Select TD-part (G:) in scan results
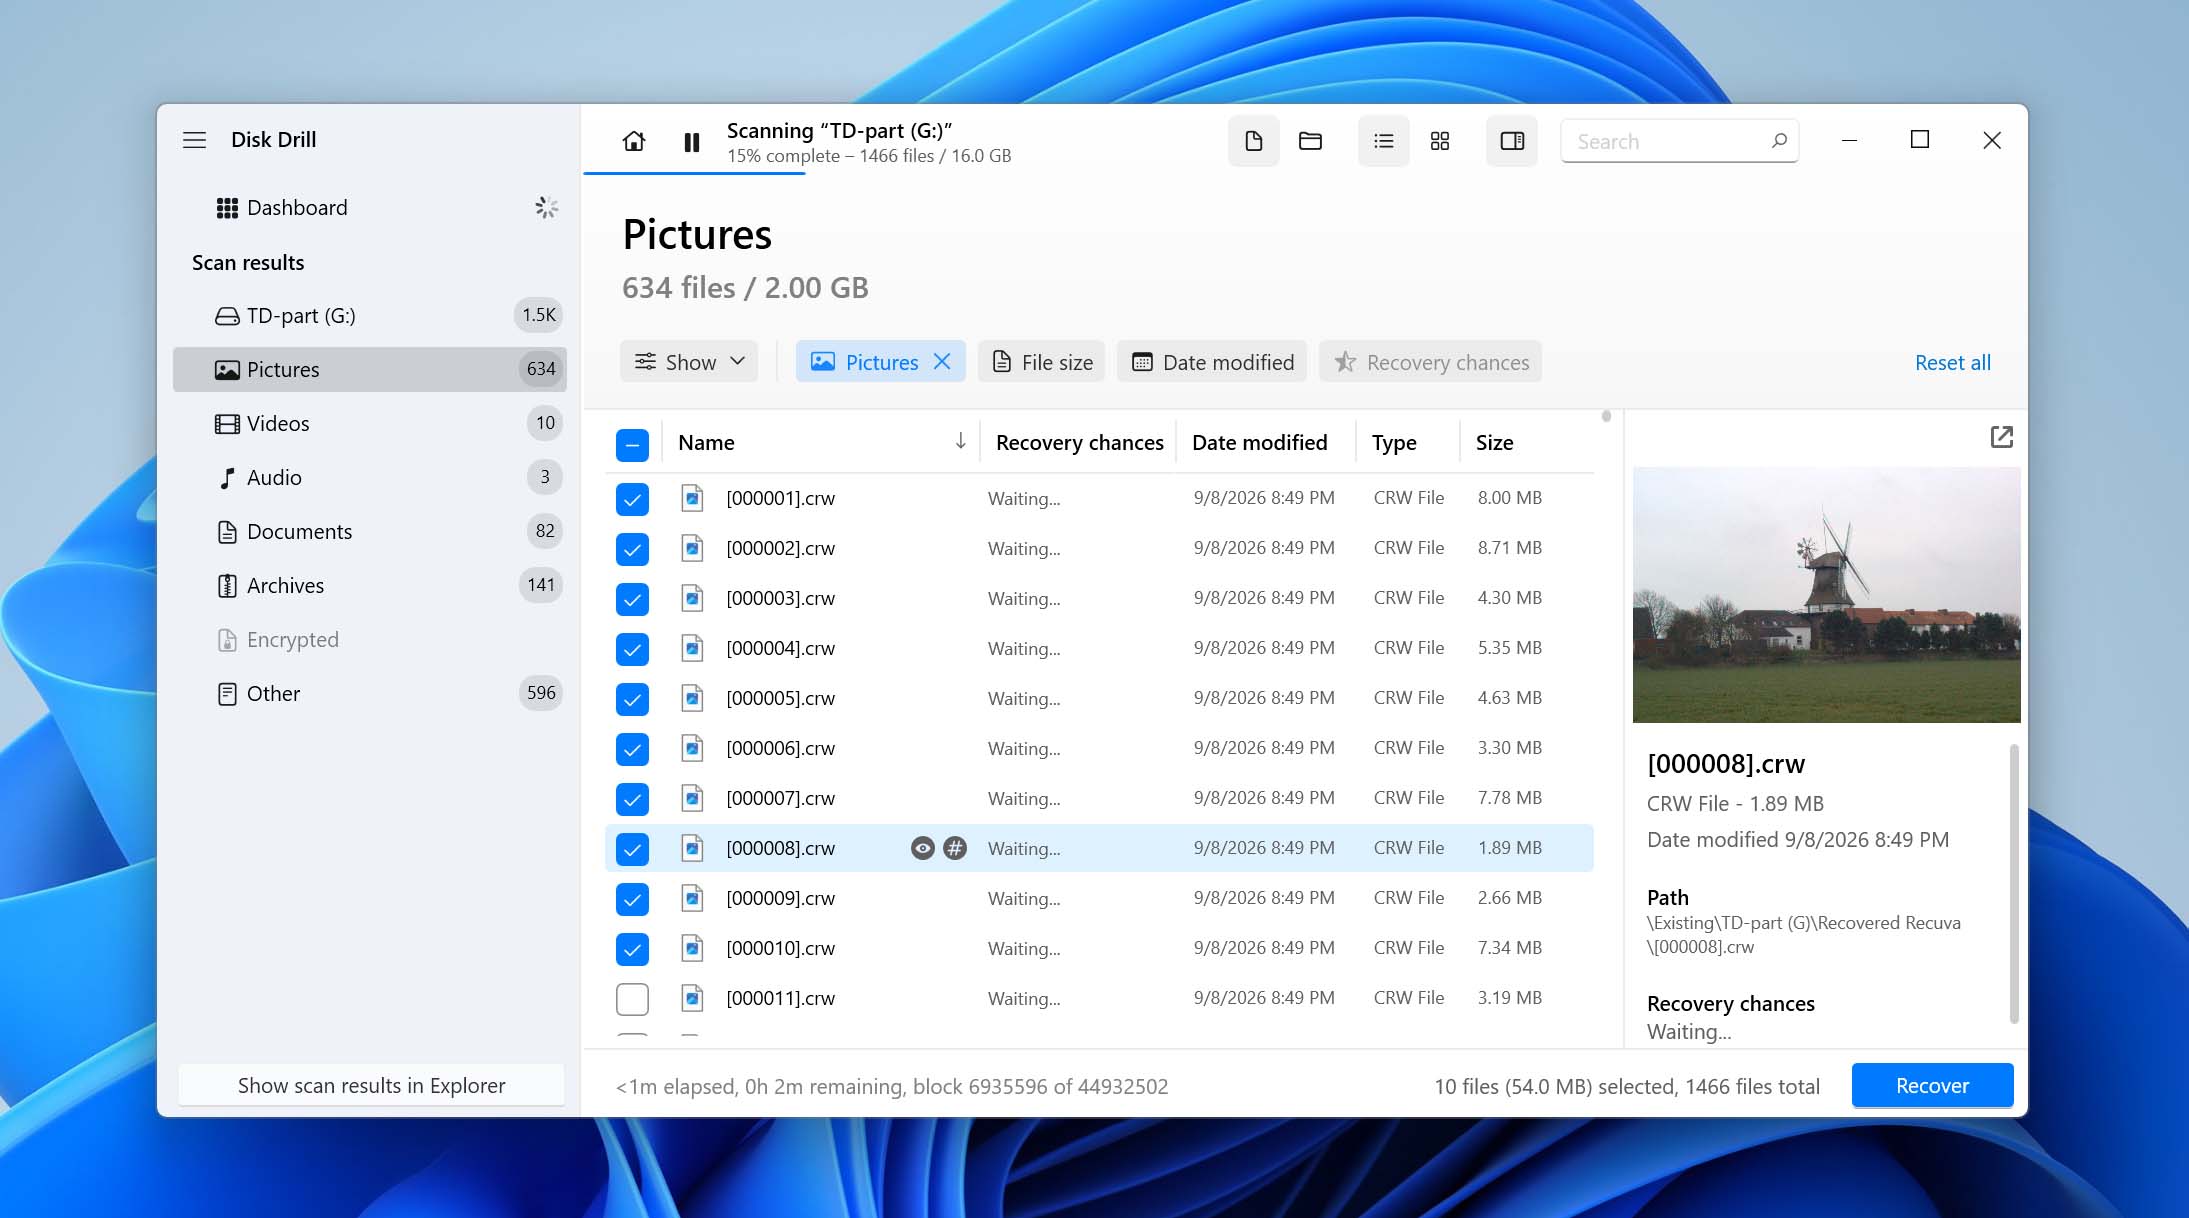Image resolution: width=2189 pixels, height=1218 pixels. tap(369, 316)
